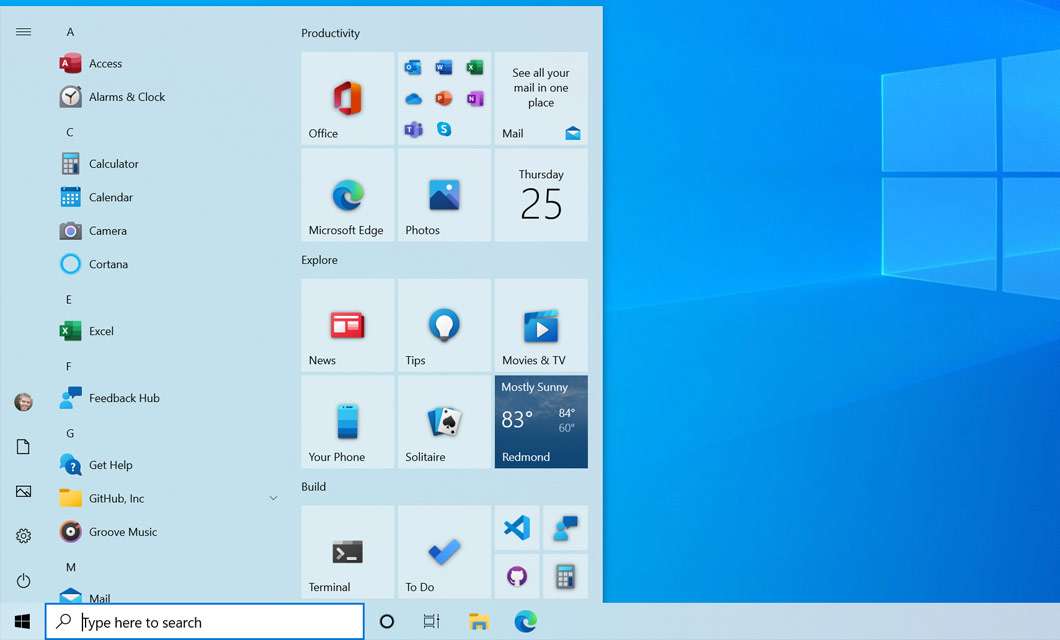Start Movies & TV from Explore

click(x=540, y=325)
